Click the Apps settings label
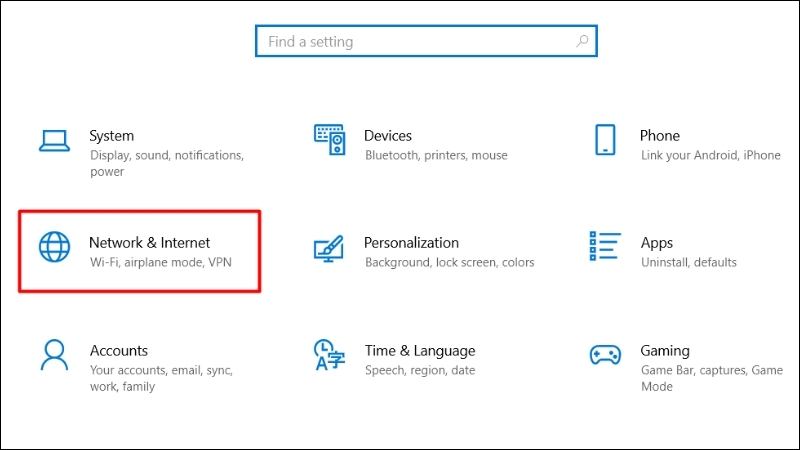This screenshot has width=800, height=450. pos(657,243)
